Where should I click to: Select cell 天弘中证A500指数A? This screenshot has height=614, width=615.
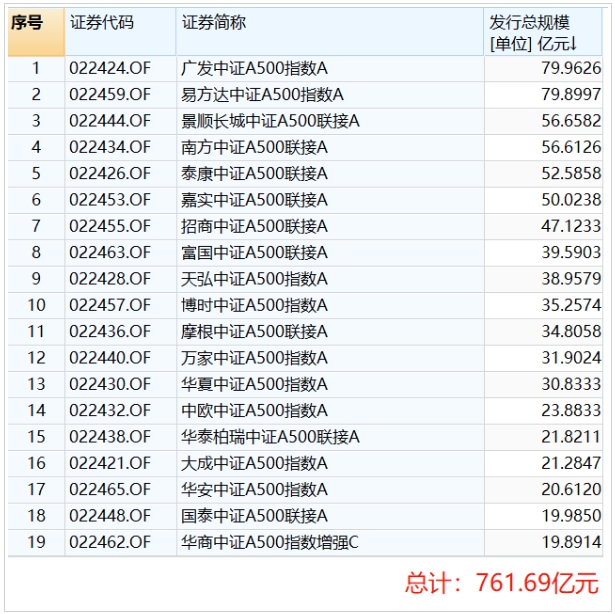[330, 279]
